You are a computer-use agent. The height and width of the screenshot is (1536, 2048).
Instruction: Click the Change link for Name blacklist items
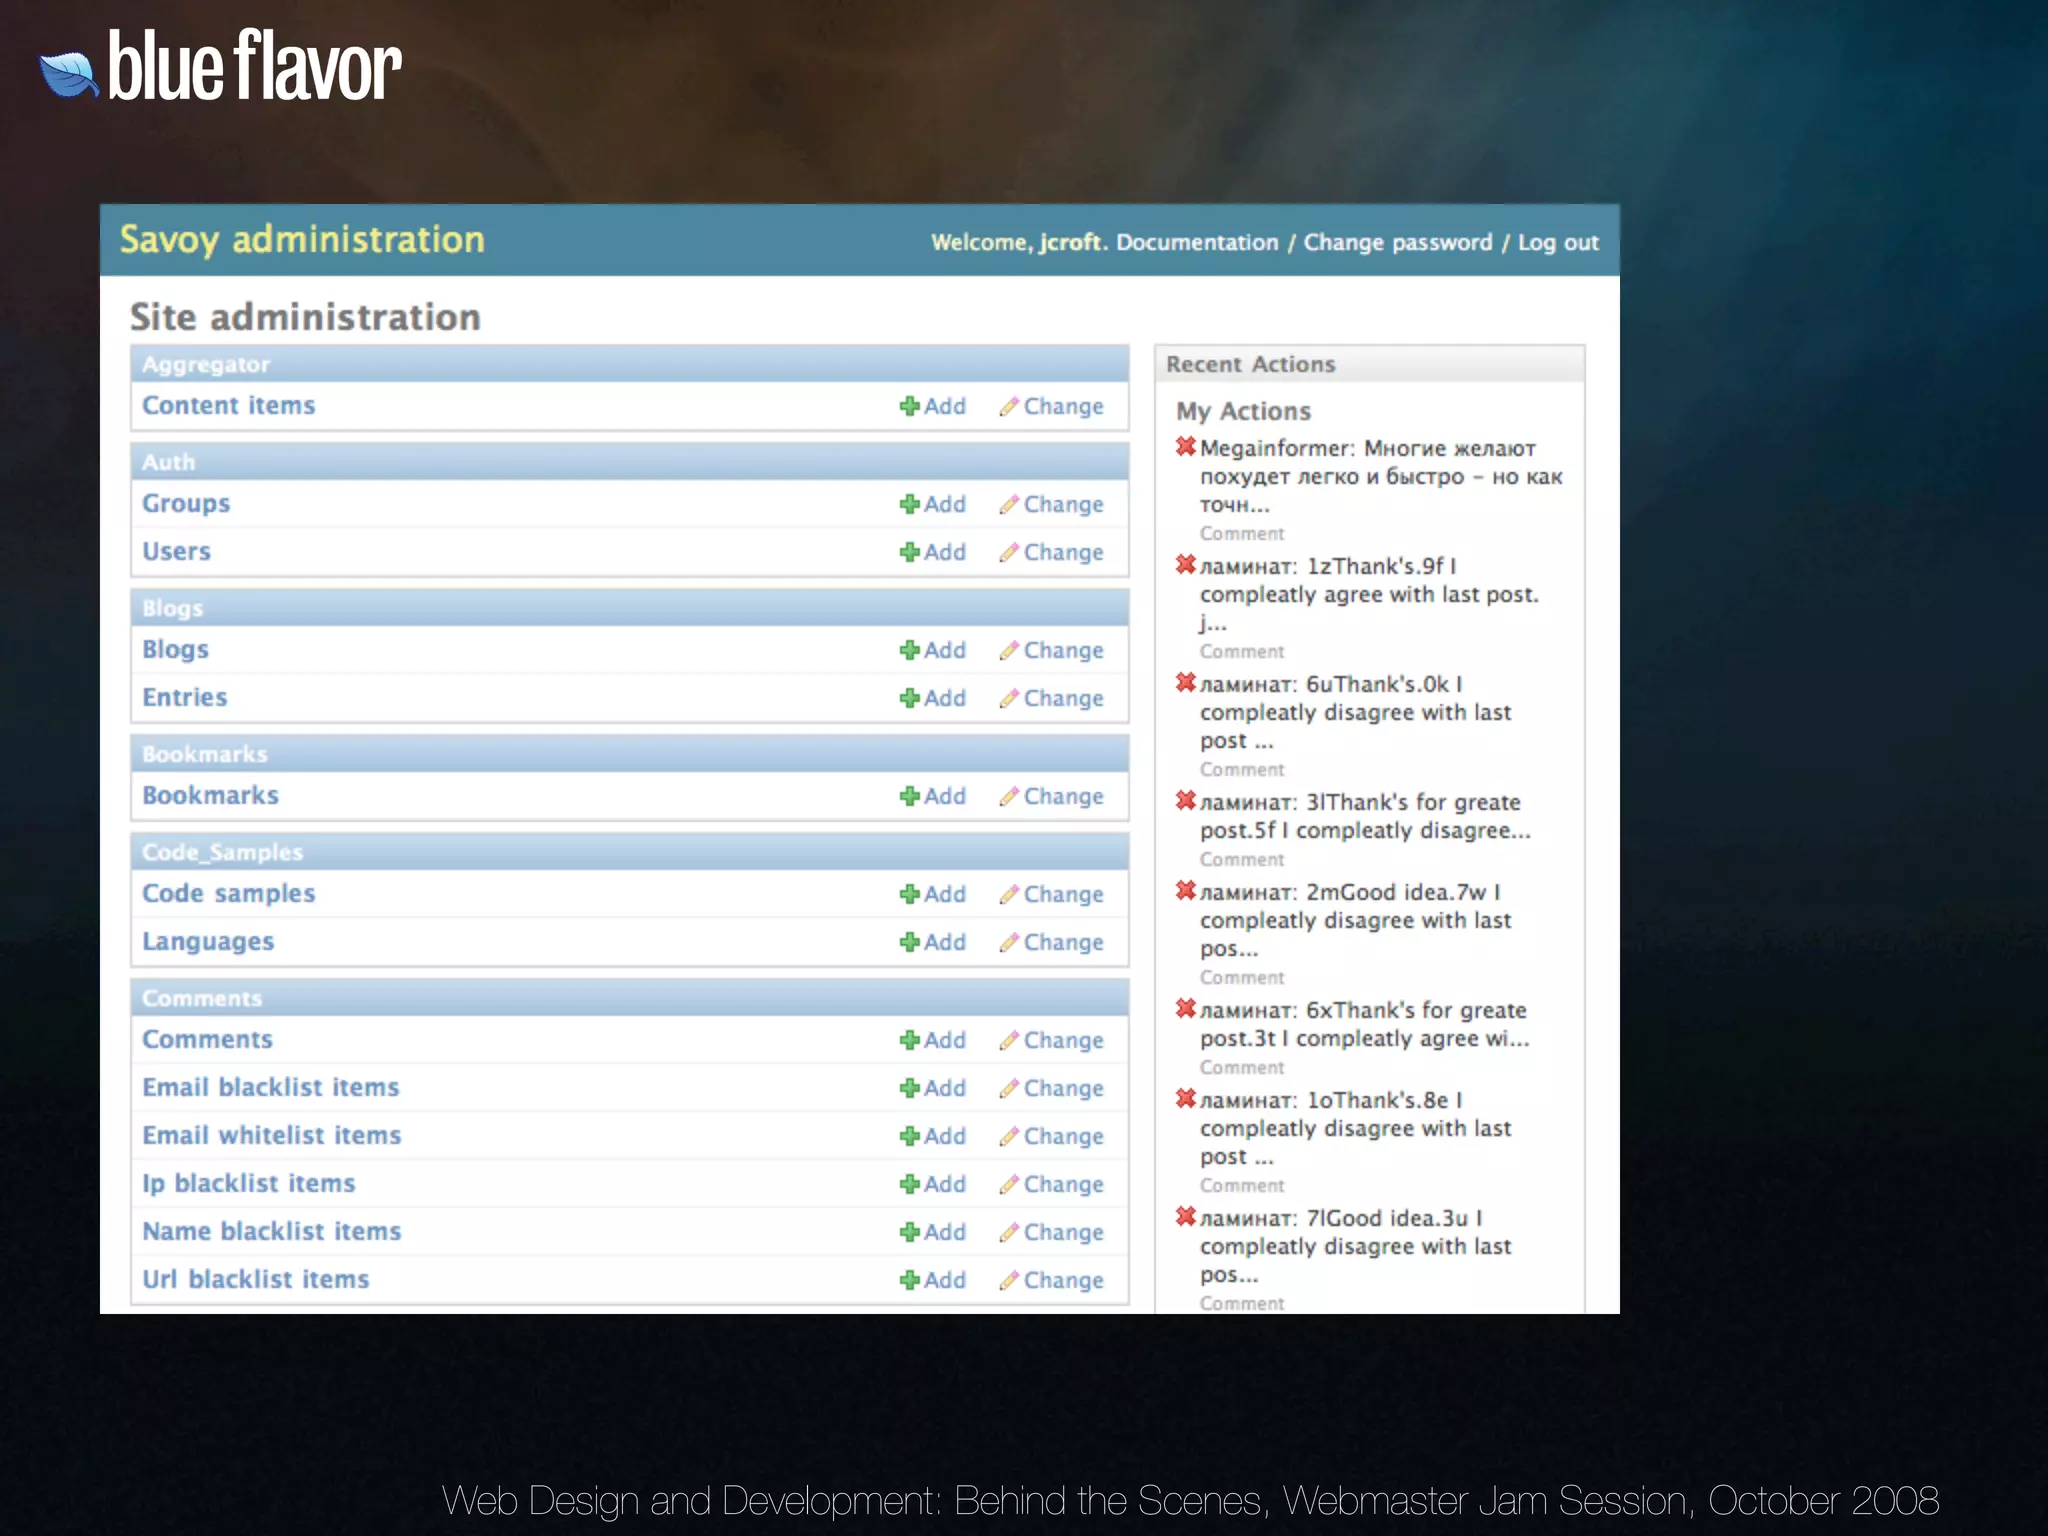point(1063,1232)
